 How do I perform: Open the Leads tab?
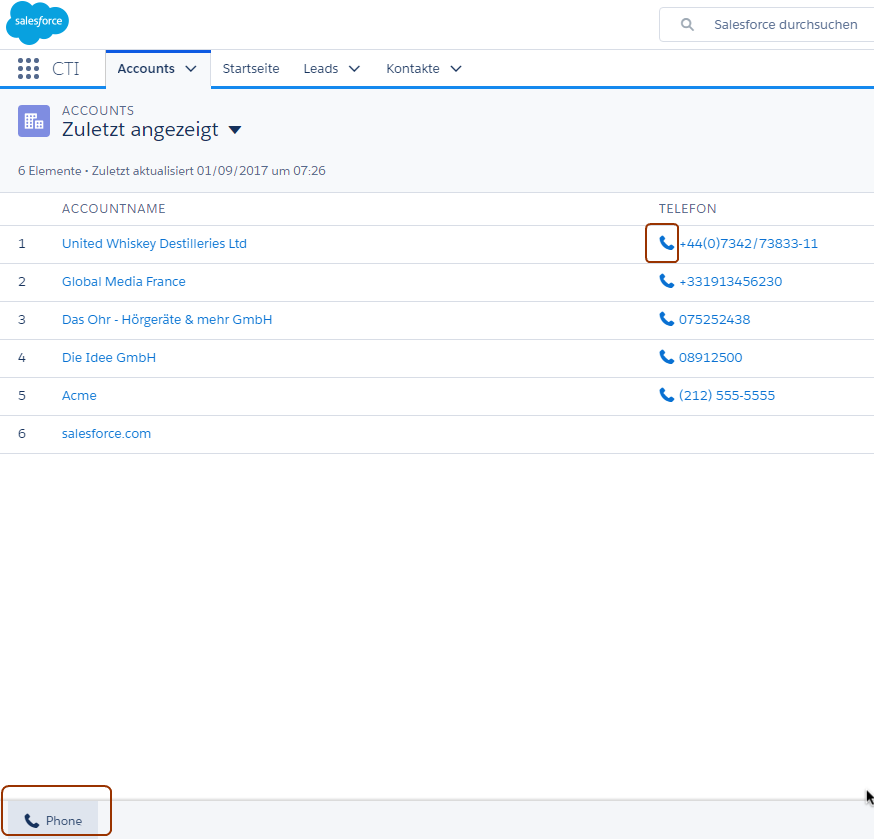point(321,69)
